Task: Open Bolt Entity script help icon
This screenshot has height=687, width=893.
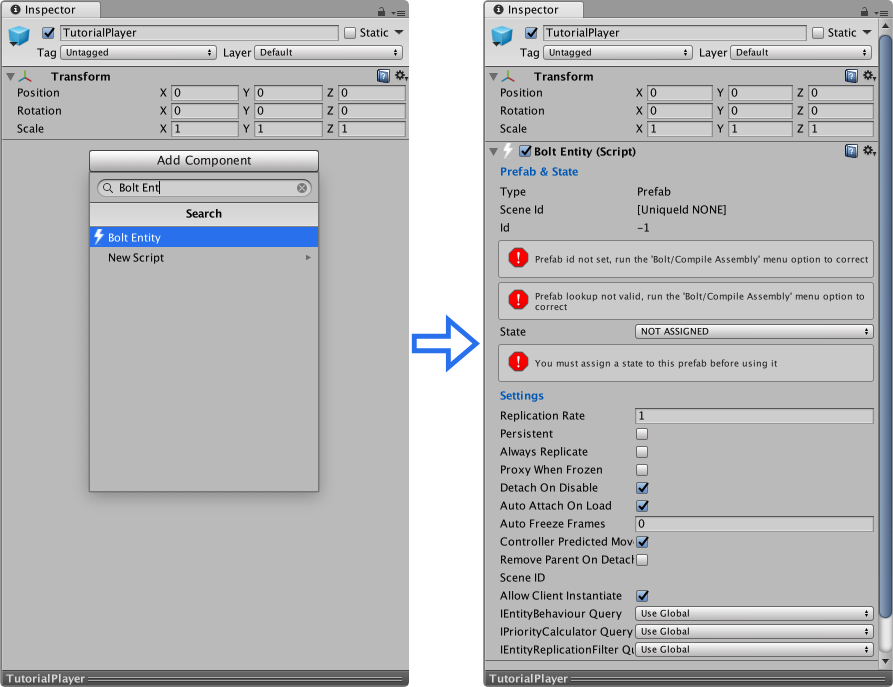Action: [851, 151]
